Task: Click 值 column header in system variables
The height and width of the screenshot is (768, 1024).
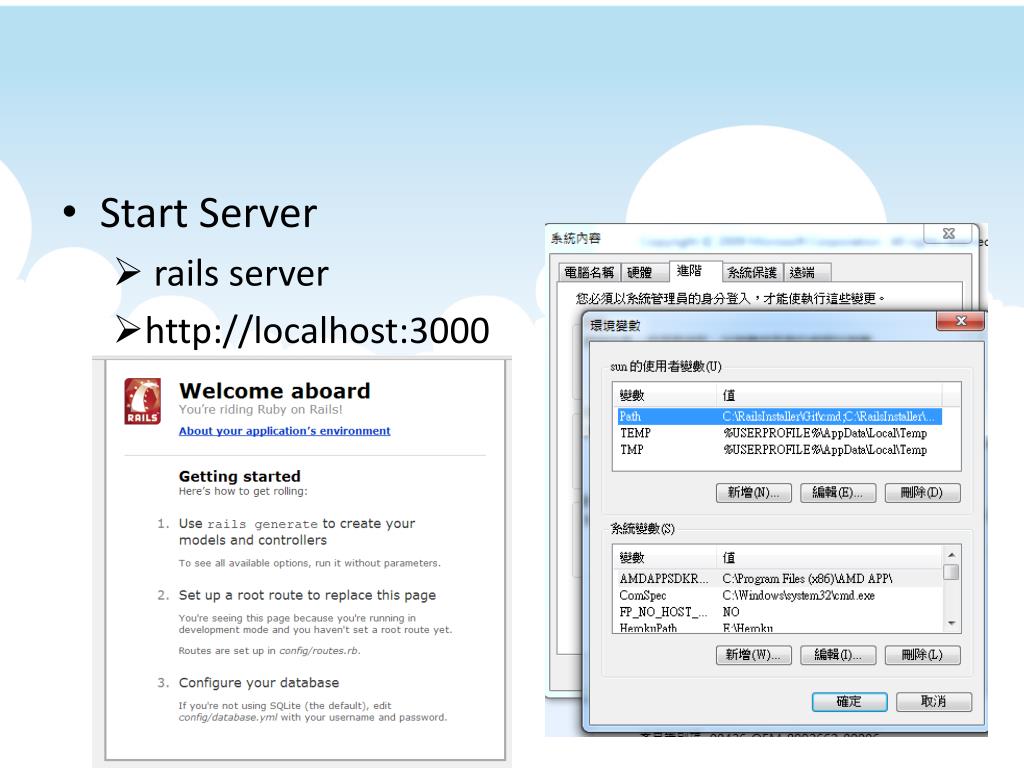Action: click(x=829, y=557)
